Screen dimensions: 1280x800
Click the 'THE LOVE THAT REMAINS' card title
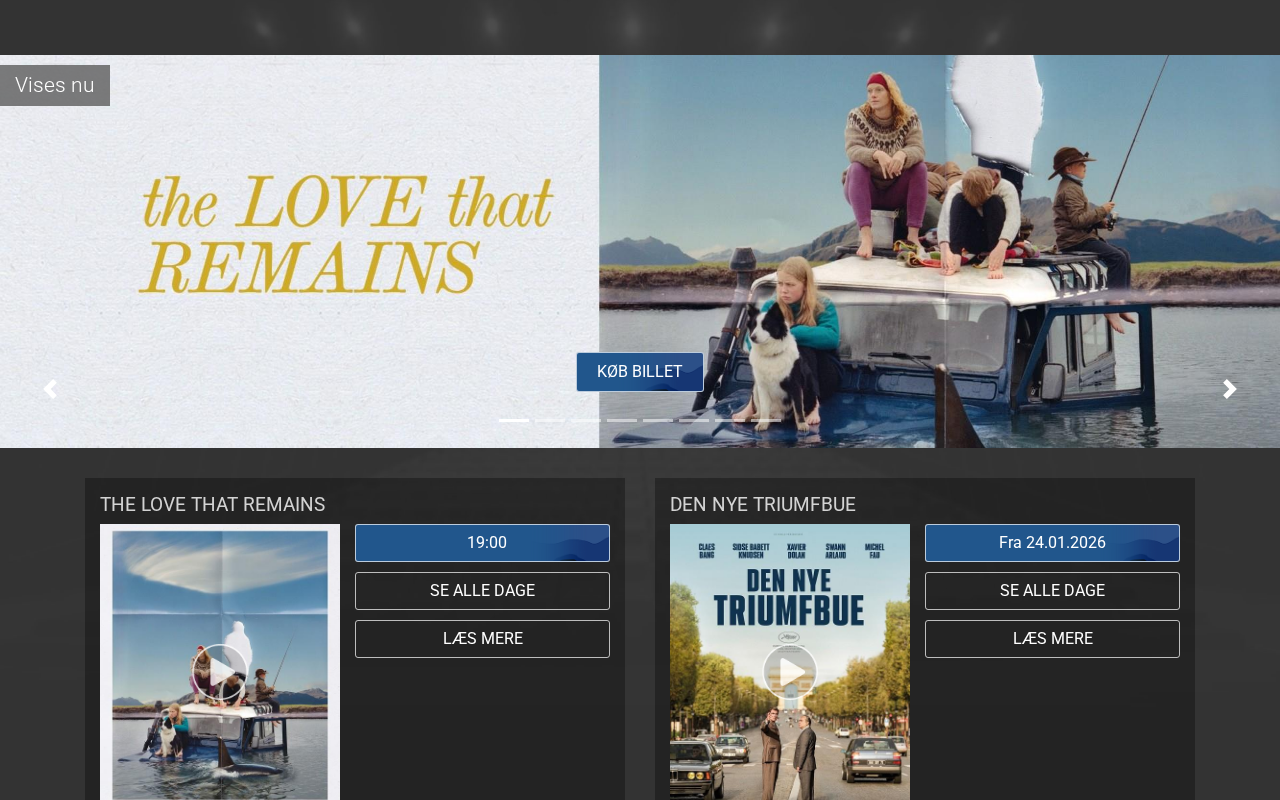213,504
